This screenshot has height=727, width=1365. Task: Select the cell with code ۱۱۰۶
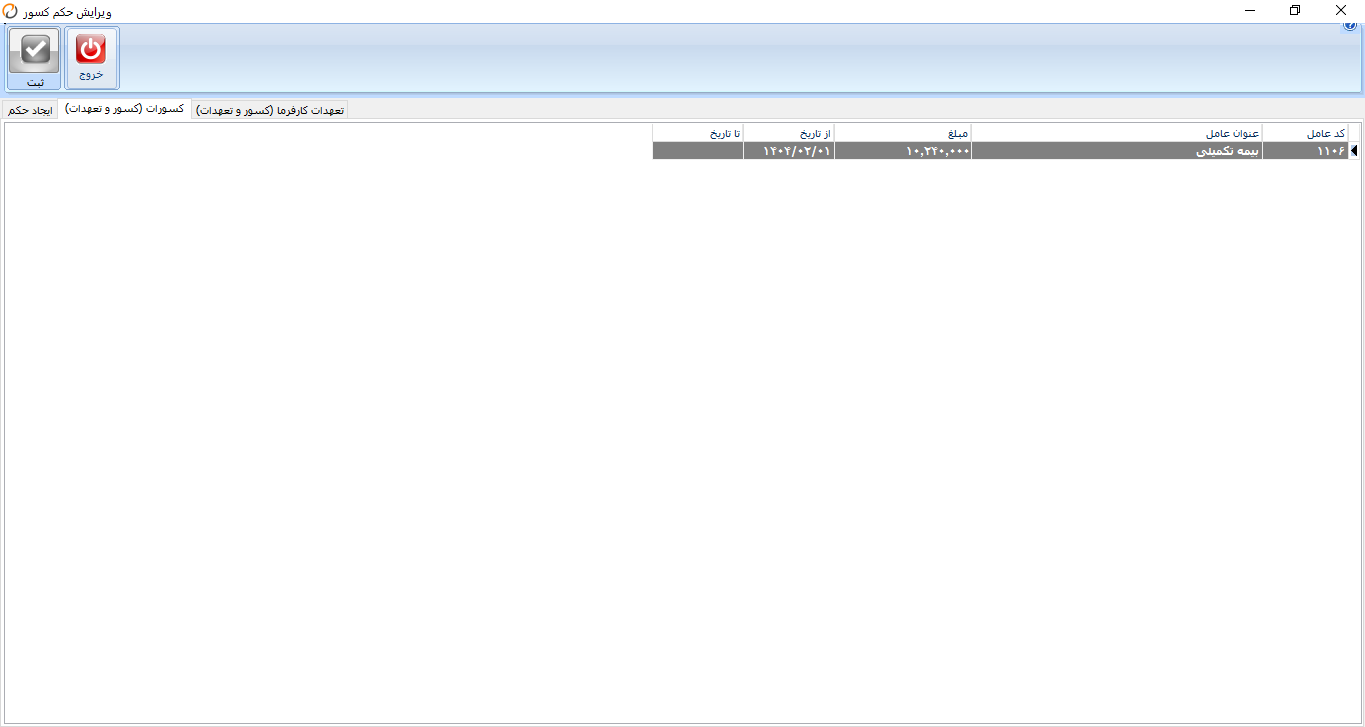[x=1305, y=151]
